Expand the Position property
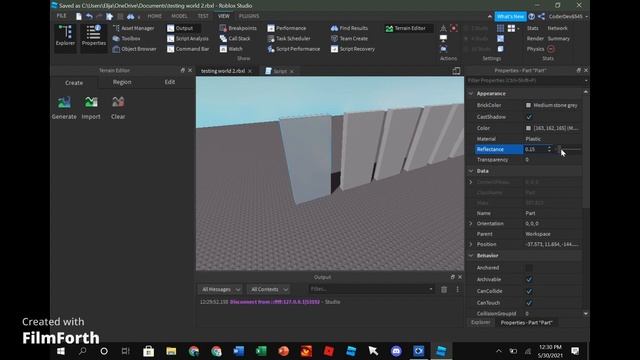The image size is (640, 360). click(x=471, y=244)
